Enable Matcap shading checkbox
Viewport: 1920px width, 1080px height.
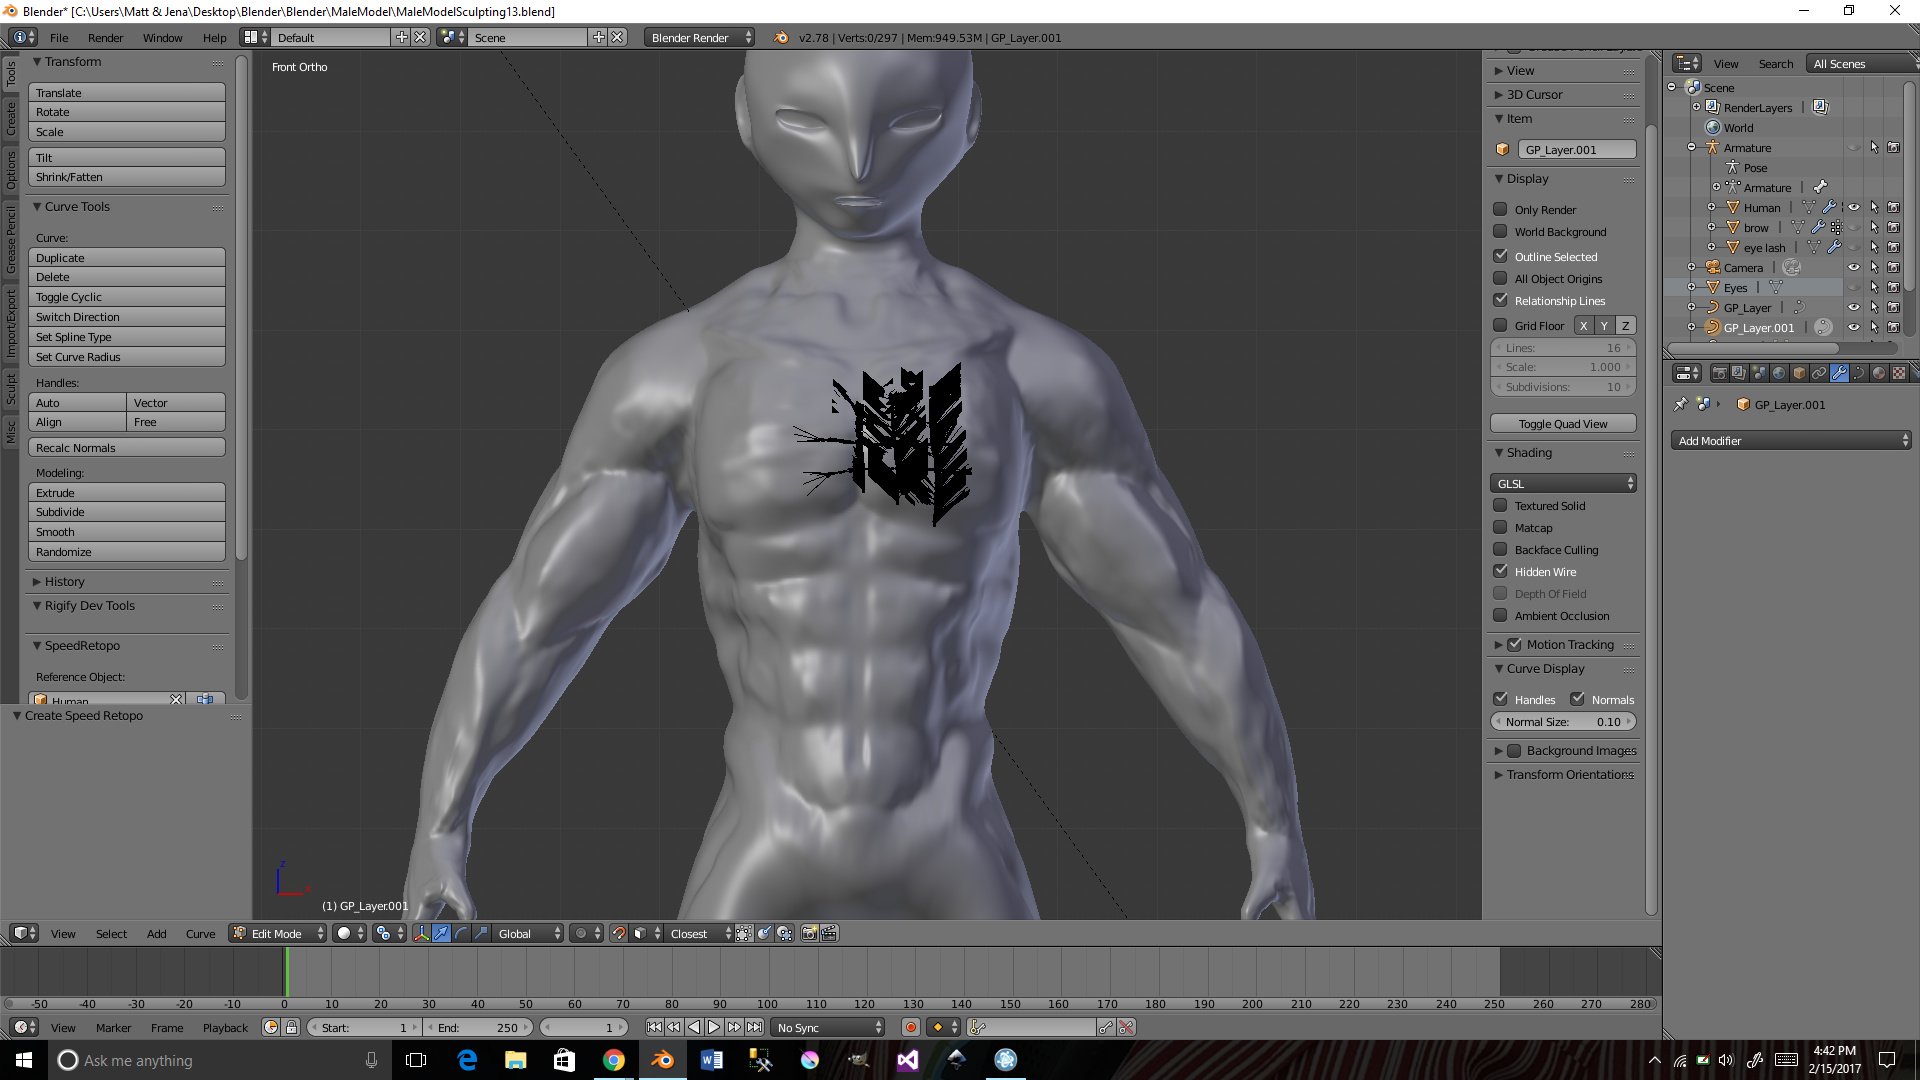coord(1500,527)
